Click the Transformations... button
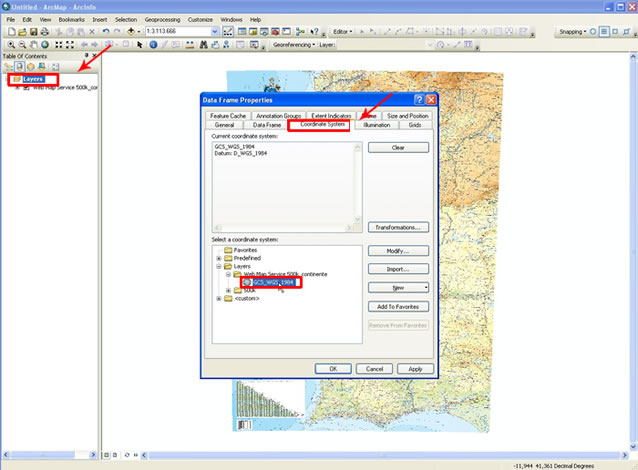 tap(398, 227)
